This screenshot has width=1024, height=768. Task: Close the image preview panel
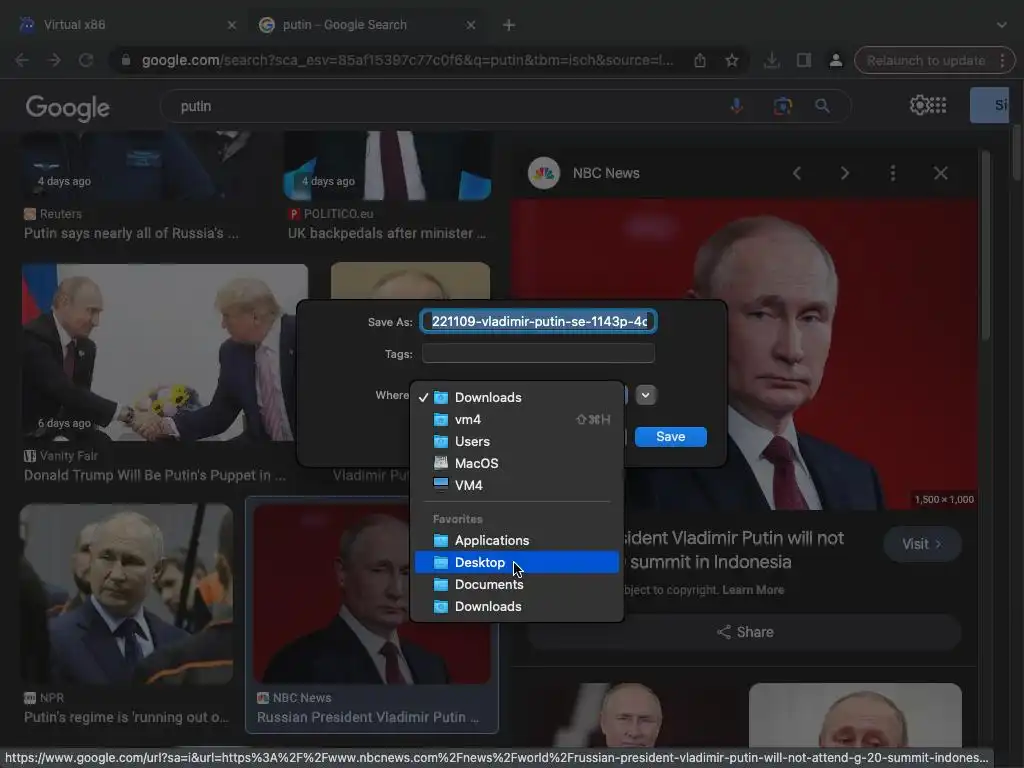pos(940,173)
